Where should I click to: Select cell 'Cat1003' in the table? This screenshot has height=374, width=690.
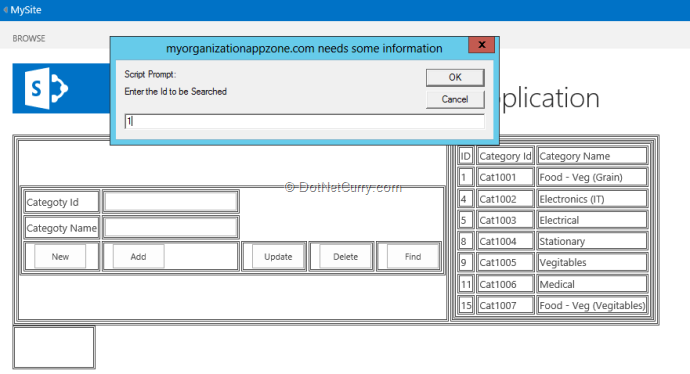click(x=505, y=220)
